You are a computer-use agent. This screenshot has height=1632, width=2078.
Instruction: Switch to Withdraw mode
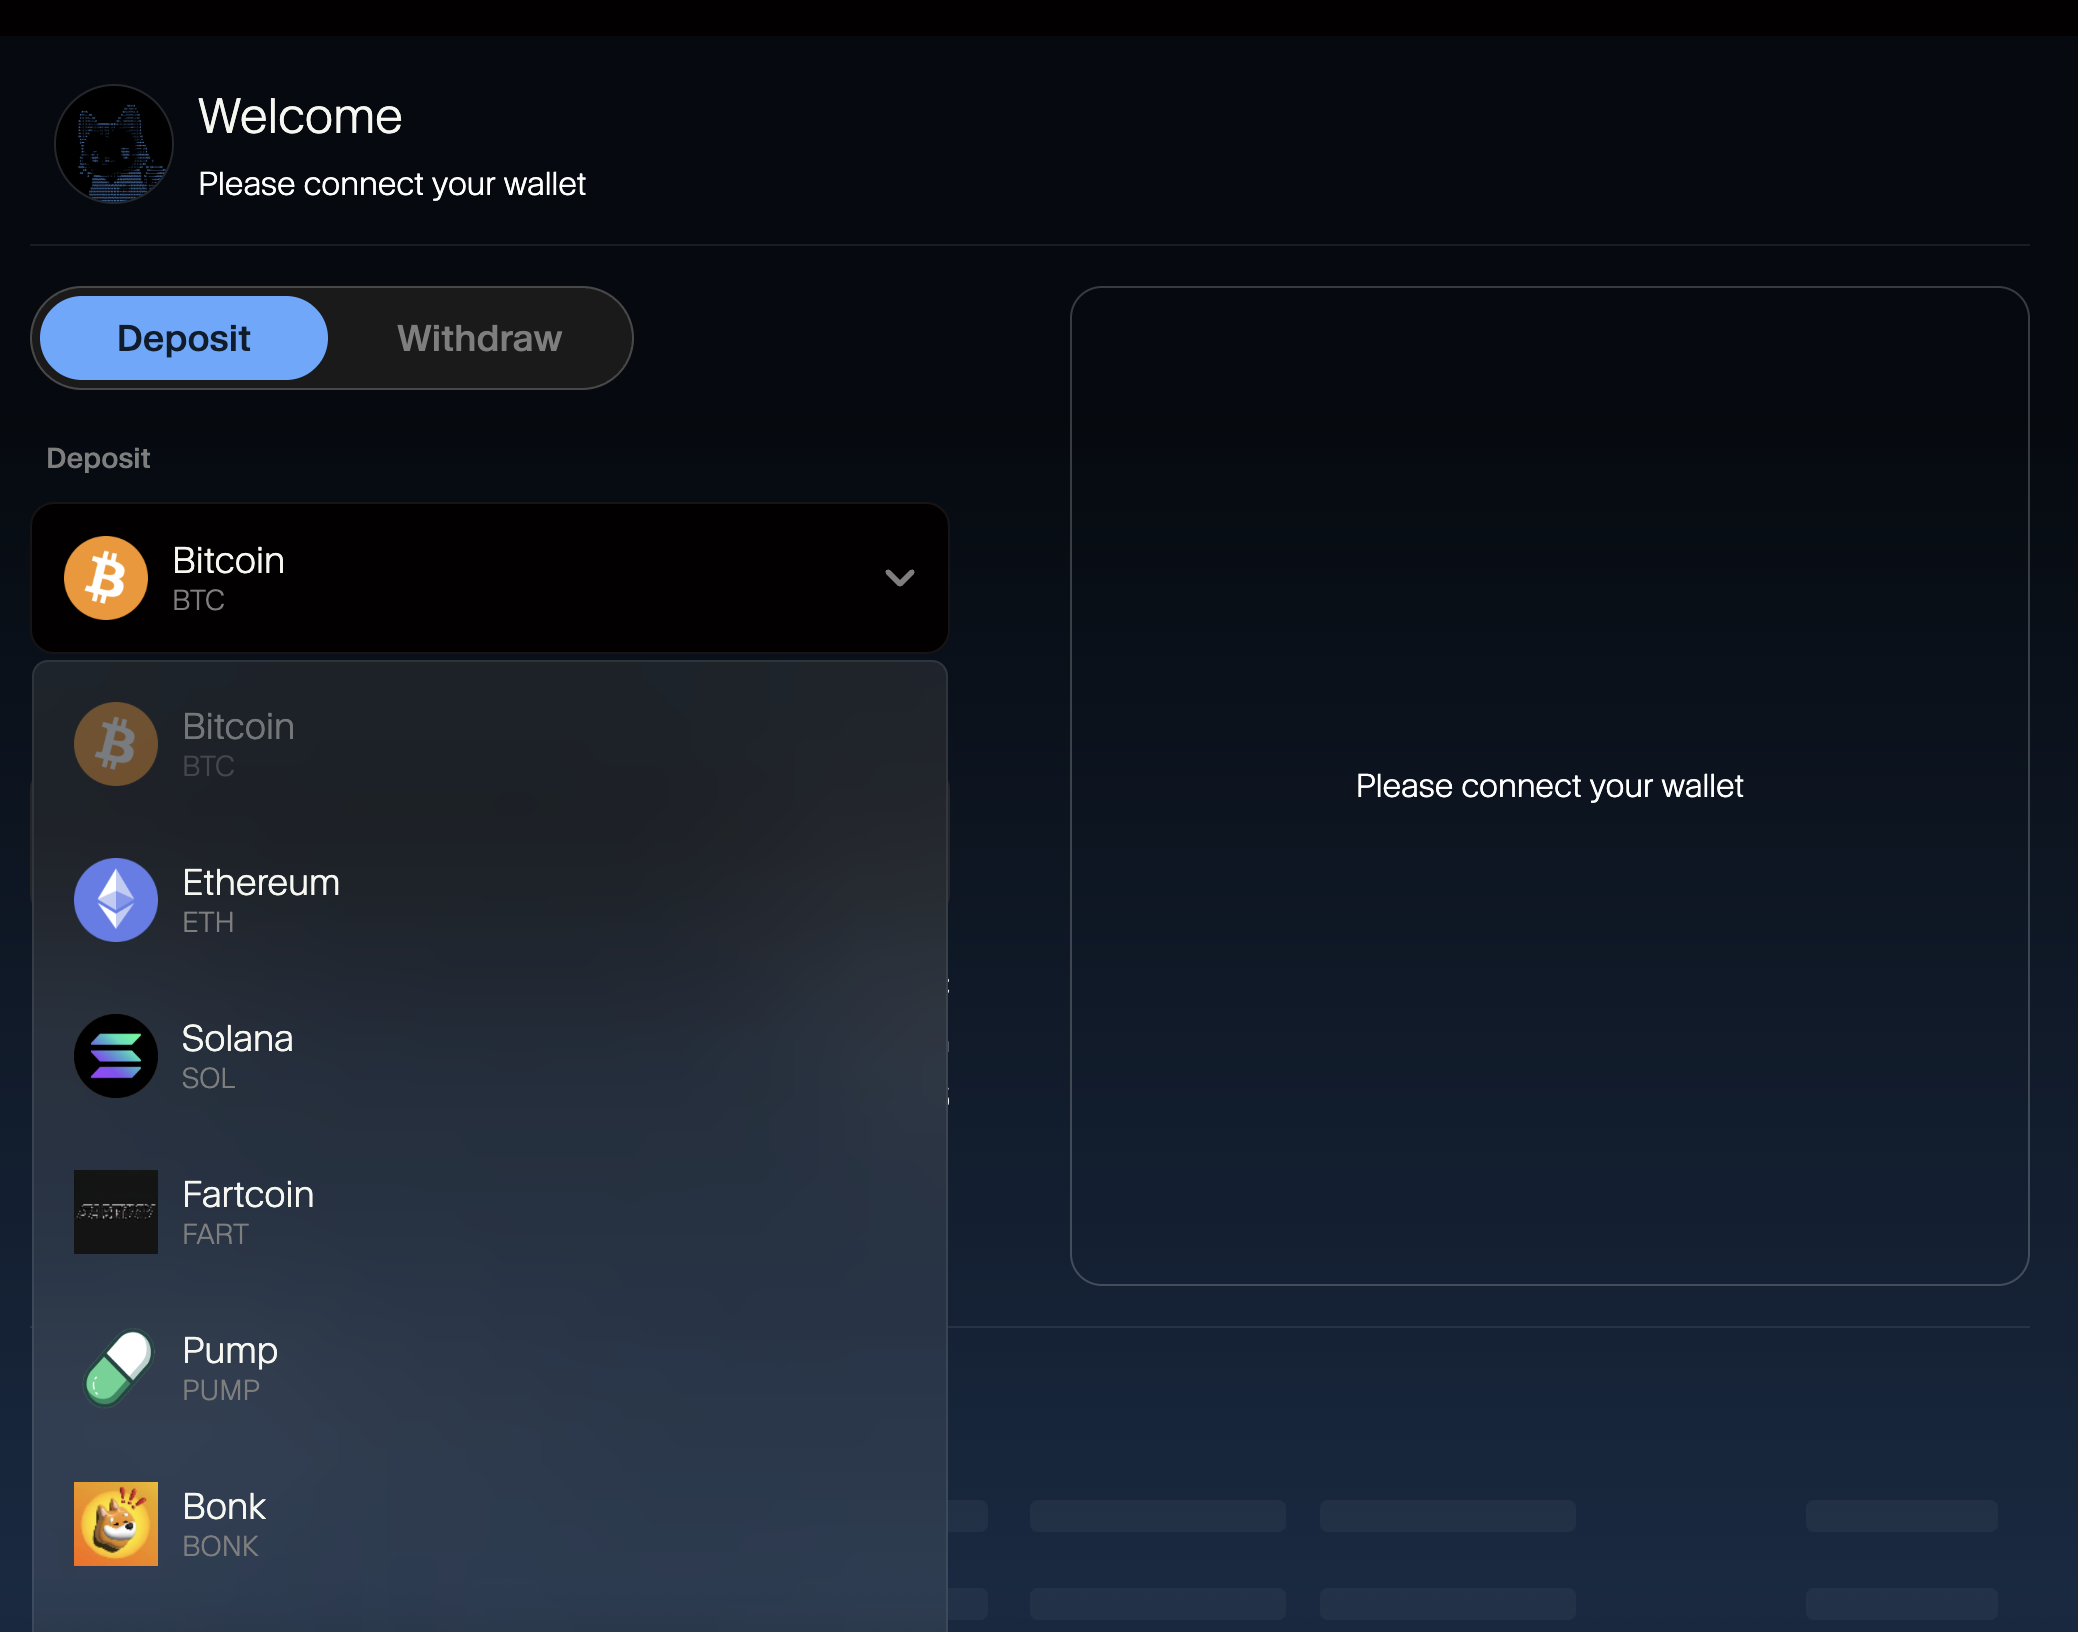pos(479,338)
